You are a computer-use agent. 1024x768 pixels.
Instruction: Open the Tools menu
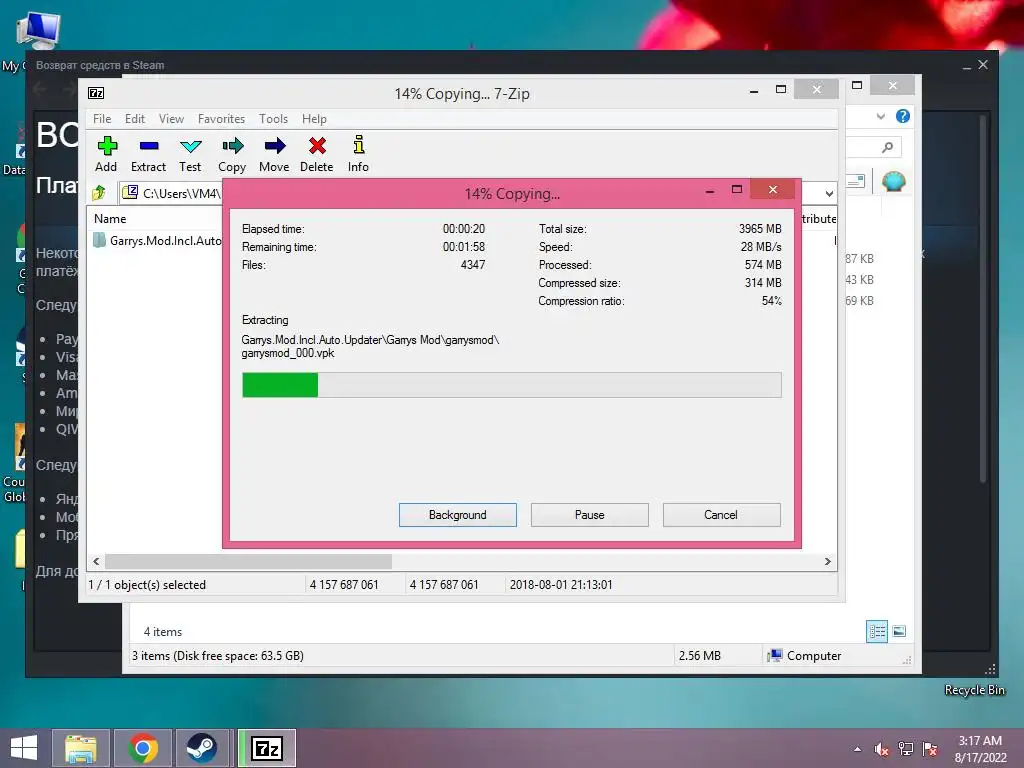(x=274, y=119)
